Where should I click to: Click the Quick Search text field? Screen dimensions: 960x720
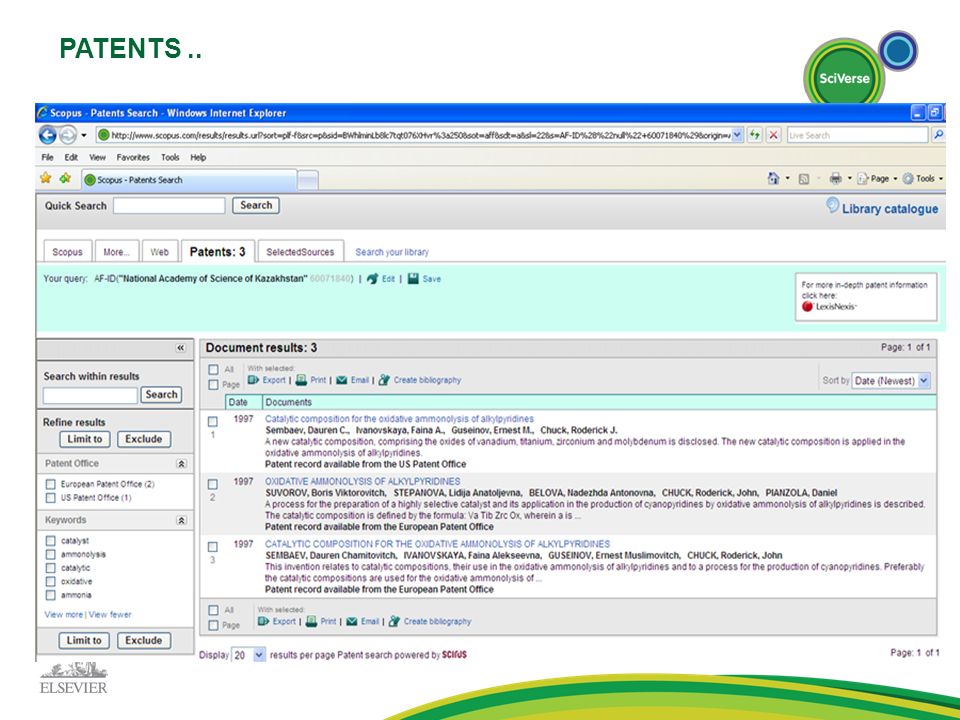coord(170,206)
